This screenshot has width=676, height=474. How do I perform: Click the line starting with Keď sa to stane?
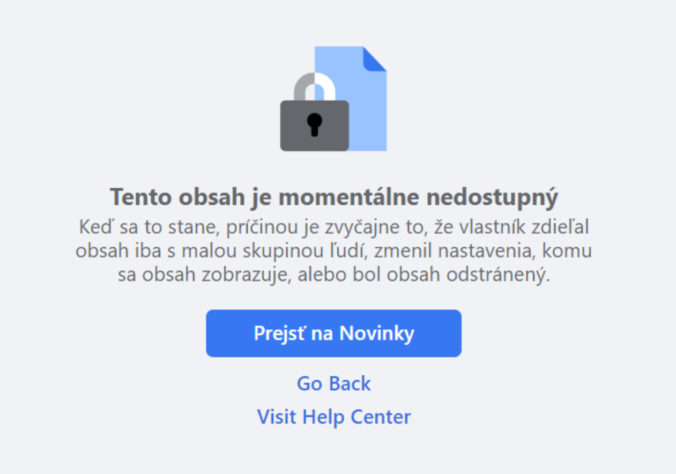pos(333,225)
